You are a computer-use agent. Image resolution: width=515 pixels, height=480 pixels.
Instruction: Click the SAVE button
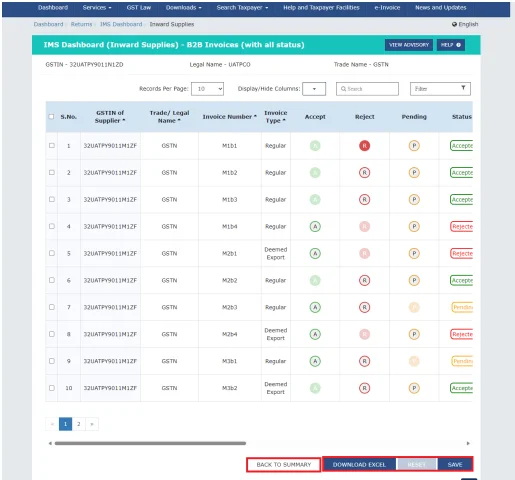(455, 465)
